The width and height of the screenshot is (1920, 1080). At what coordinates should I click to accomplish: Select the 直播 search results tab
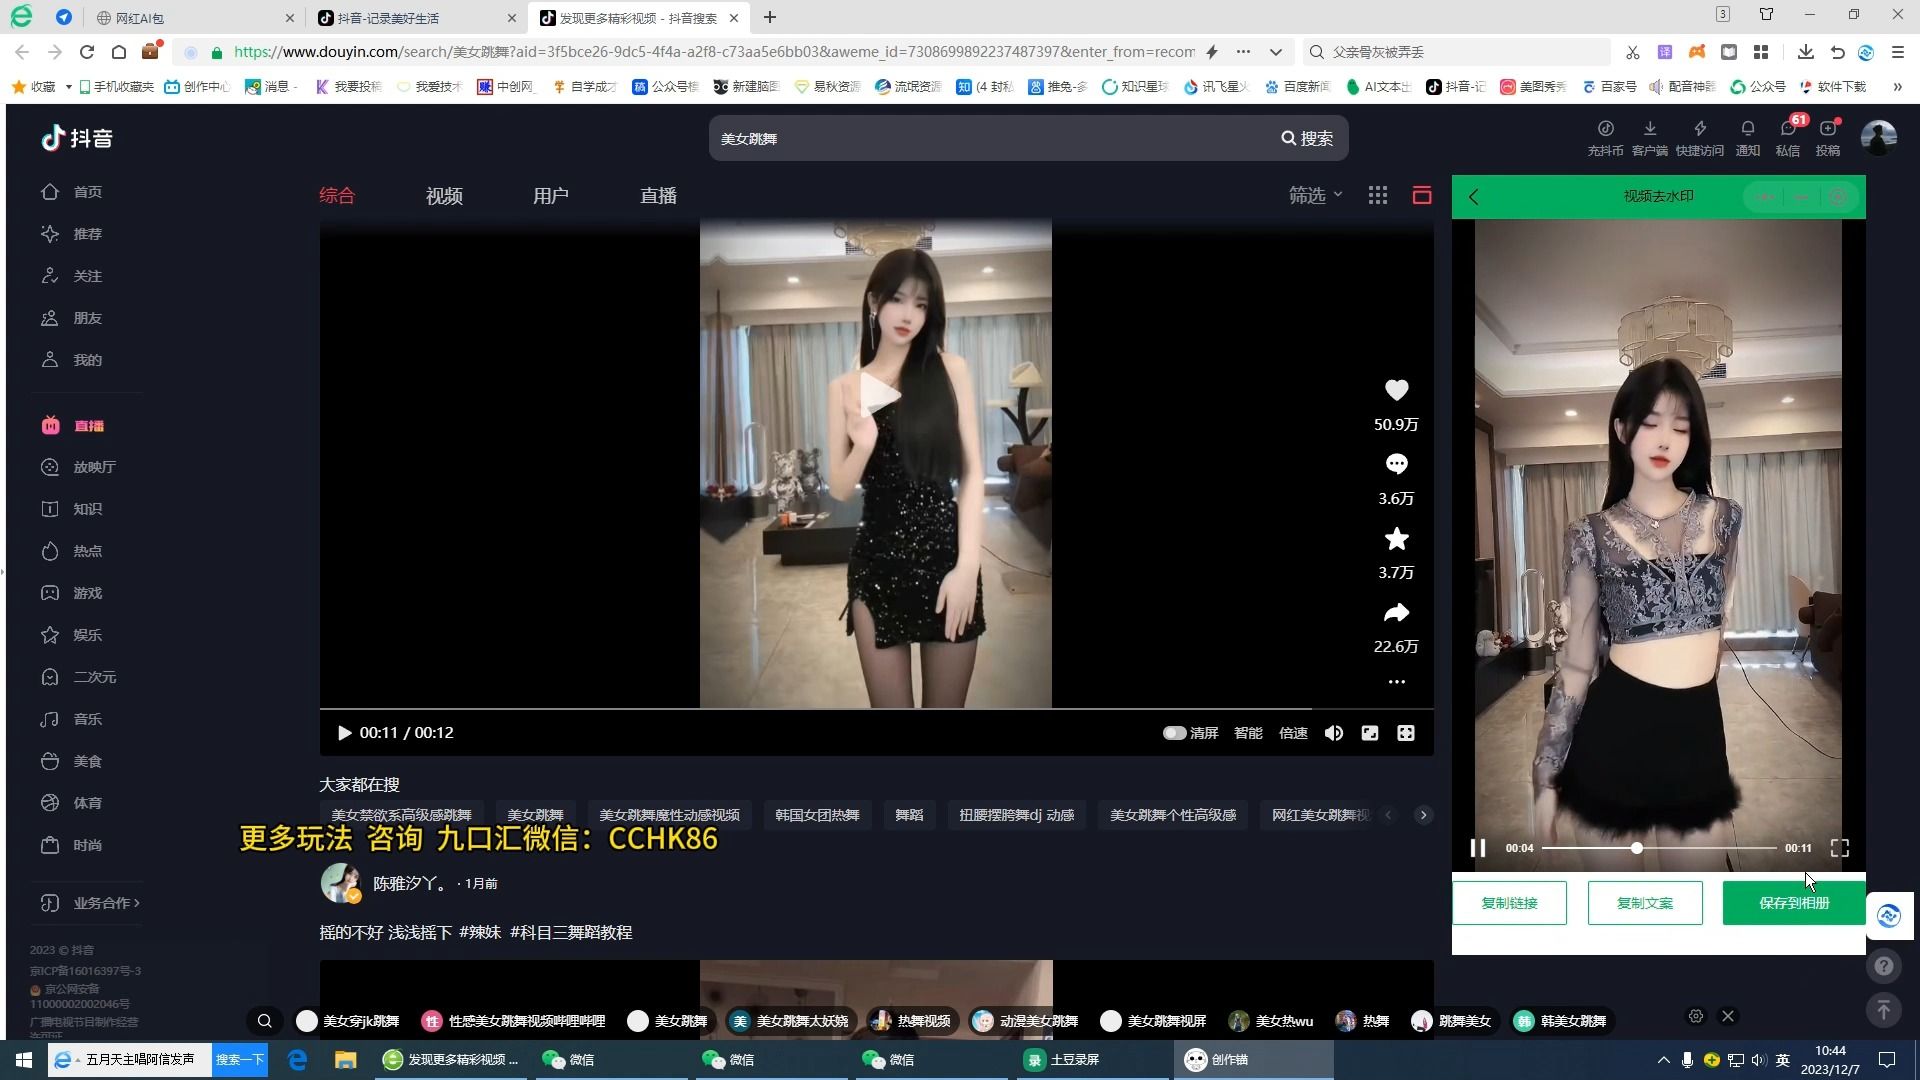click(658, 196)
